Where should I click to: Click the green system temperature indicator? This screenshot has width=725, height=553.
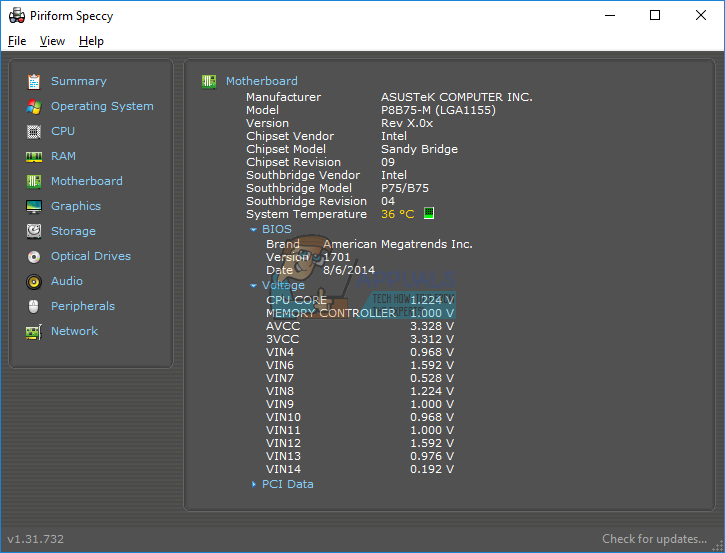429,213
